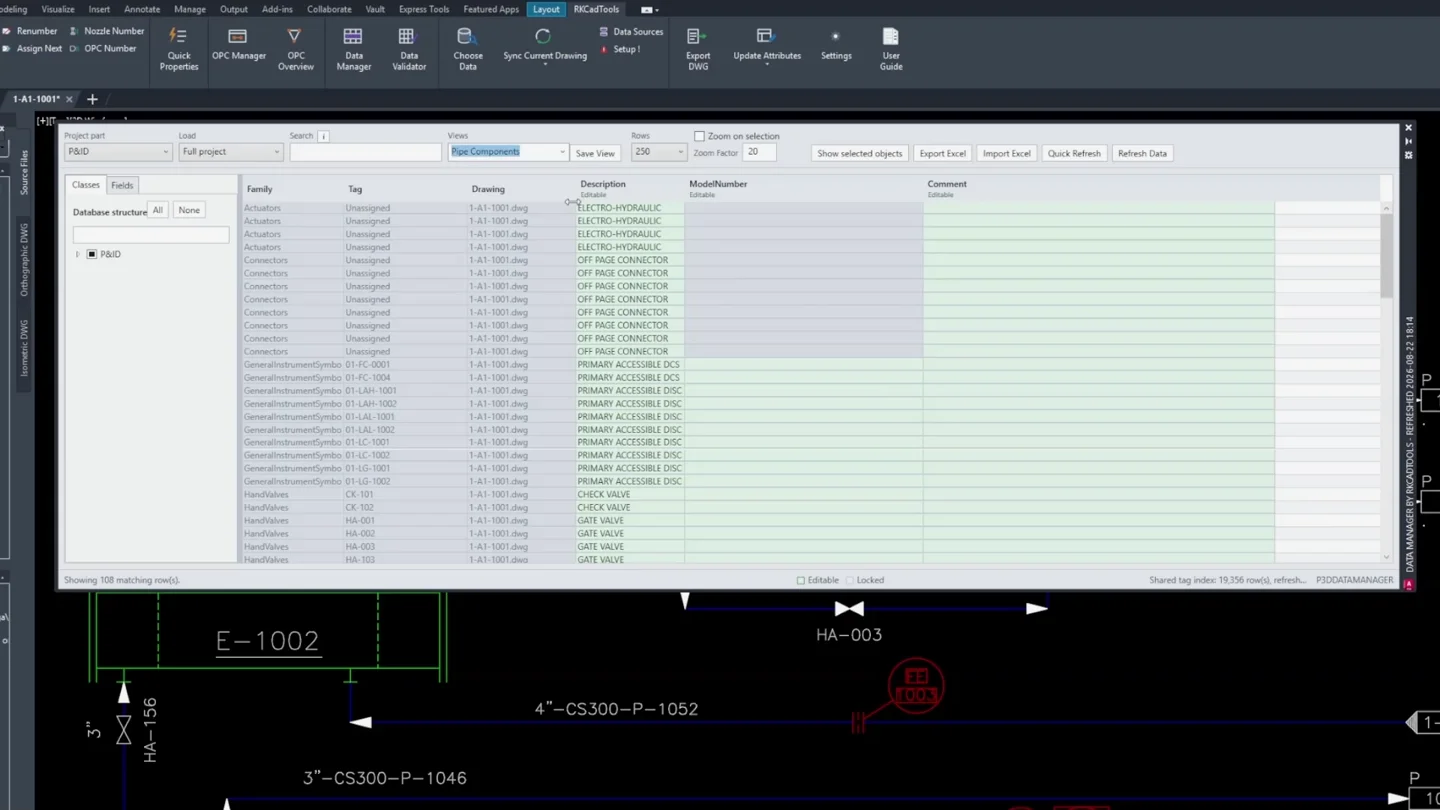Switch to the Classes tab

click(x=86, y=185)
